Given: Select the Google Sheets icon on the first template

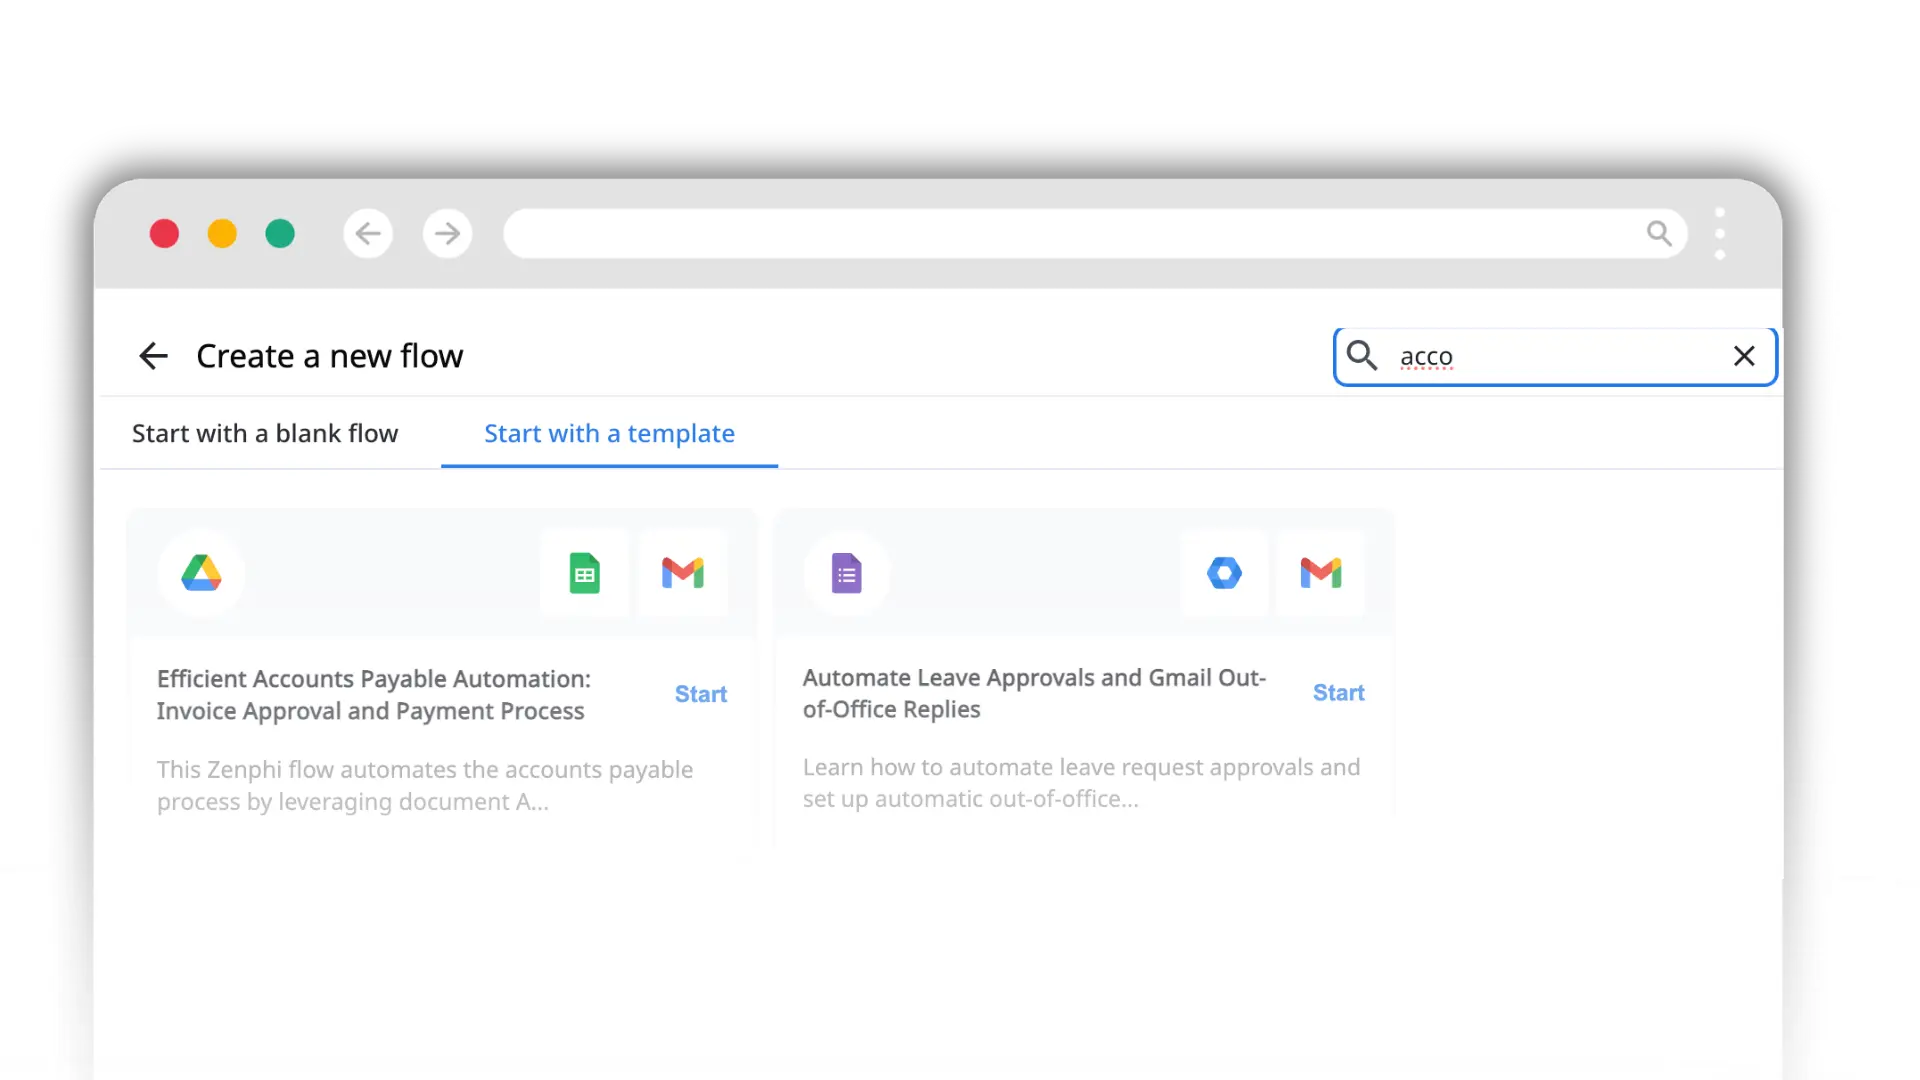Looking at the screenshot, I should (584, 573).
